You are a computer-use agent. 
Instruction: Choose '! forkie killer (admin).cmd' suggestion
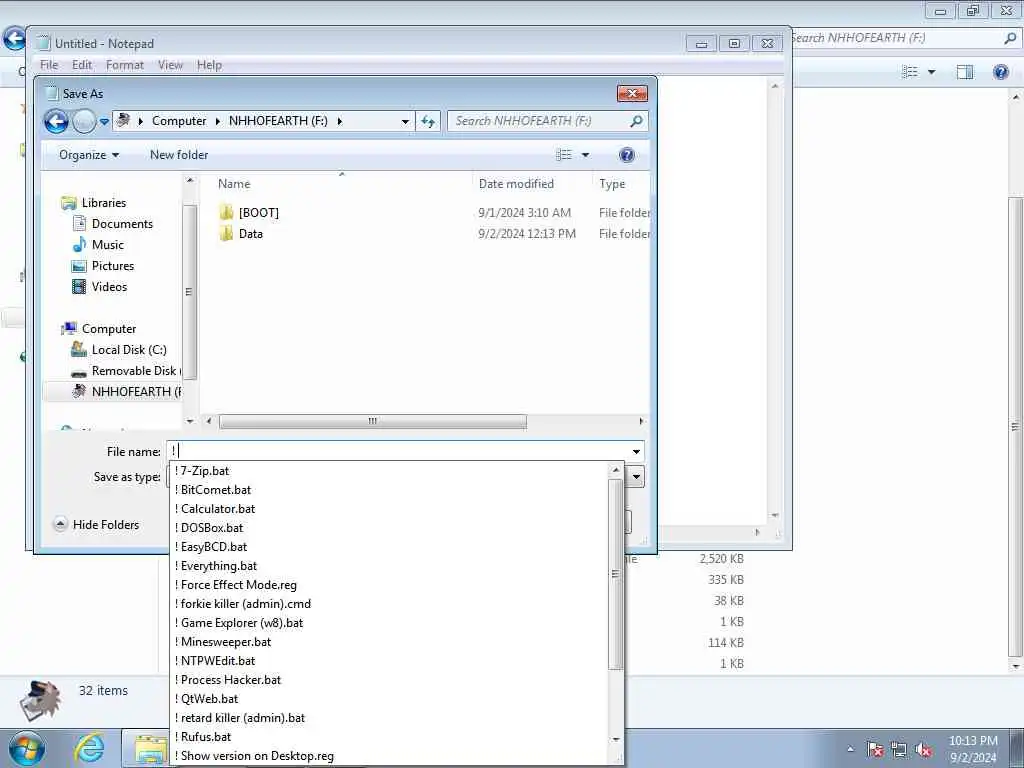(391, 604)
